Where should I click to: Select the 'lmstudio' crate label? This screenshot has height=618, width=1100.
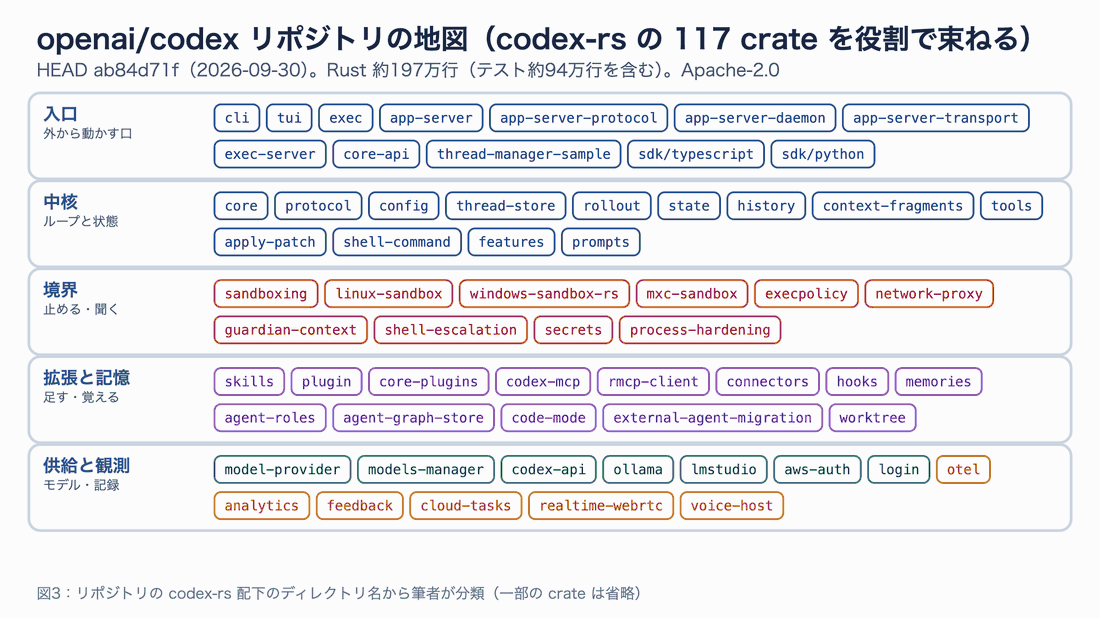click(x=724, y=469)
